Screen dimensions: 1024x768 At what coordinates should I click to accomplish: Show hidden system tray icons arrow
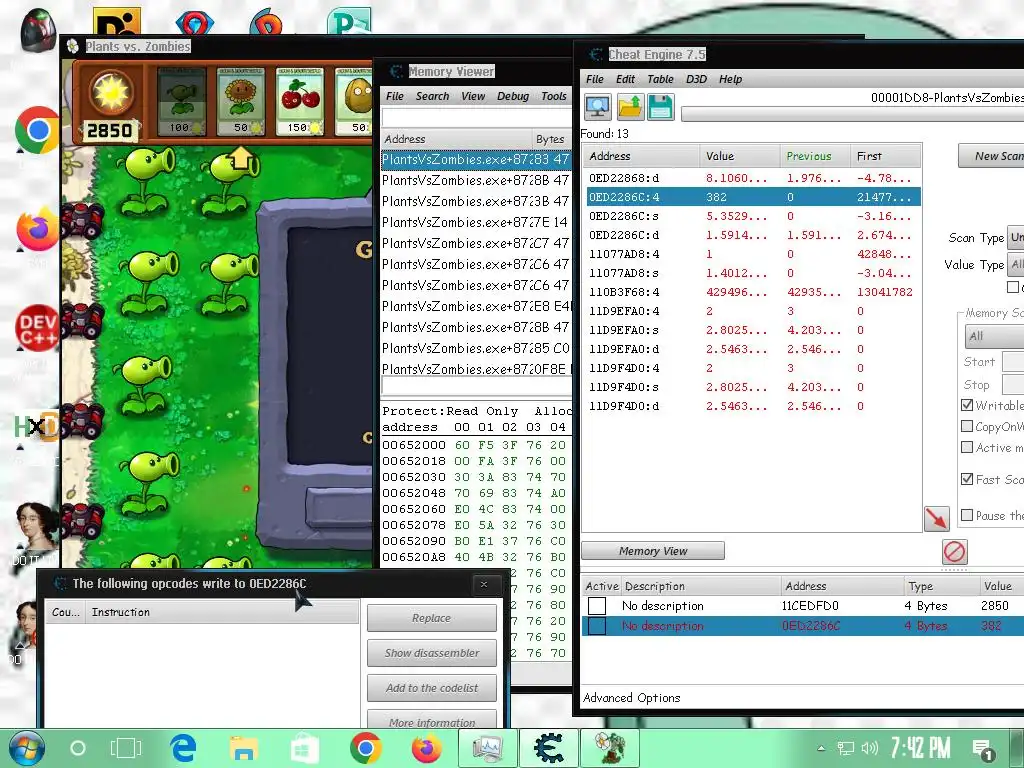pos(822,748)
